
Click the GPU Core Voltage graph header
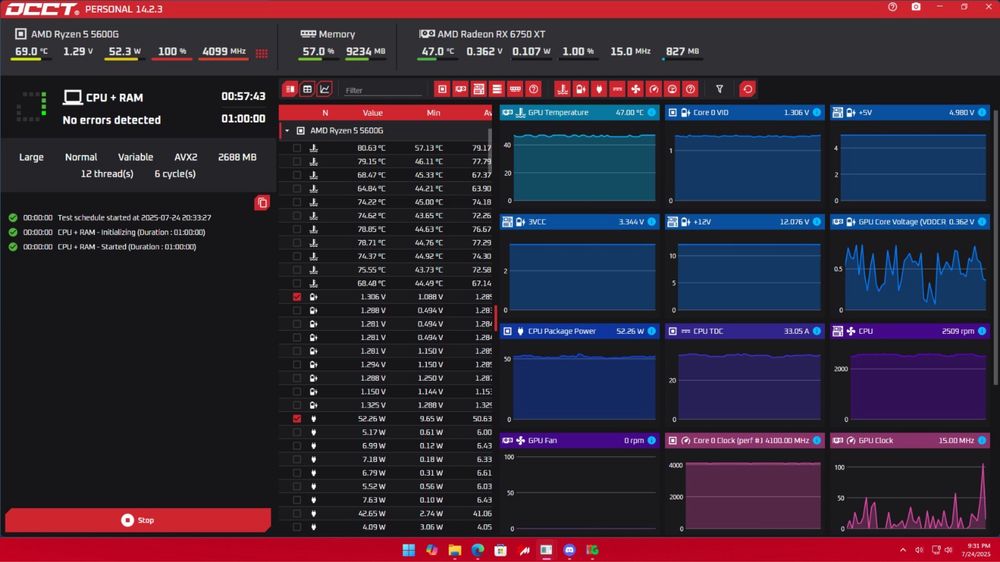click(x=909, y=222)
